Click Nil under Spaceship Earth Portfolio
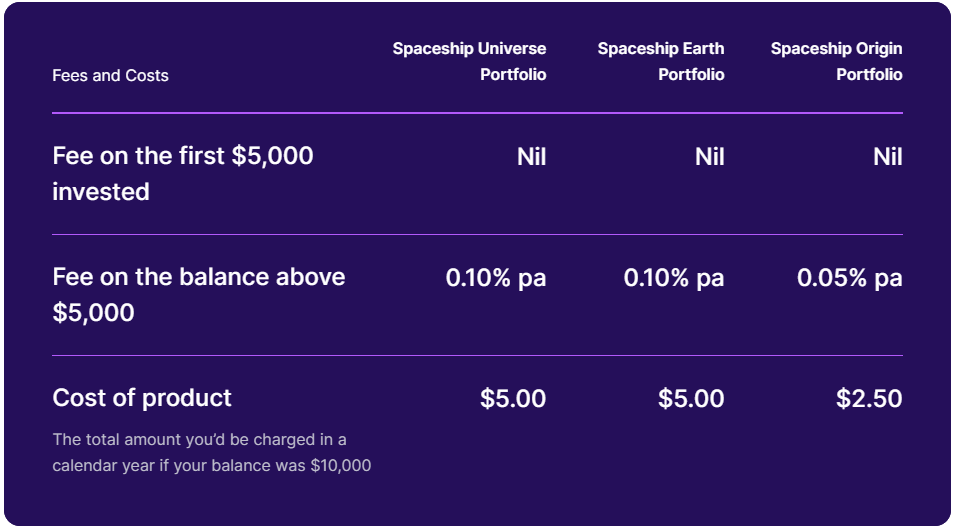Image resolution: width=954 pixels, height=526 pixels. [x=709, y=157]
